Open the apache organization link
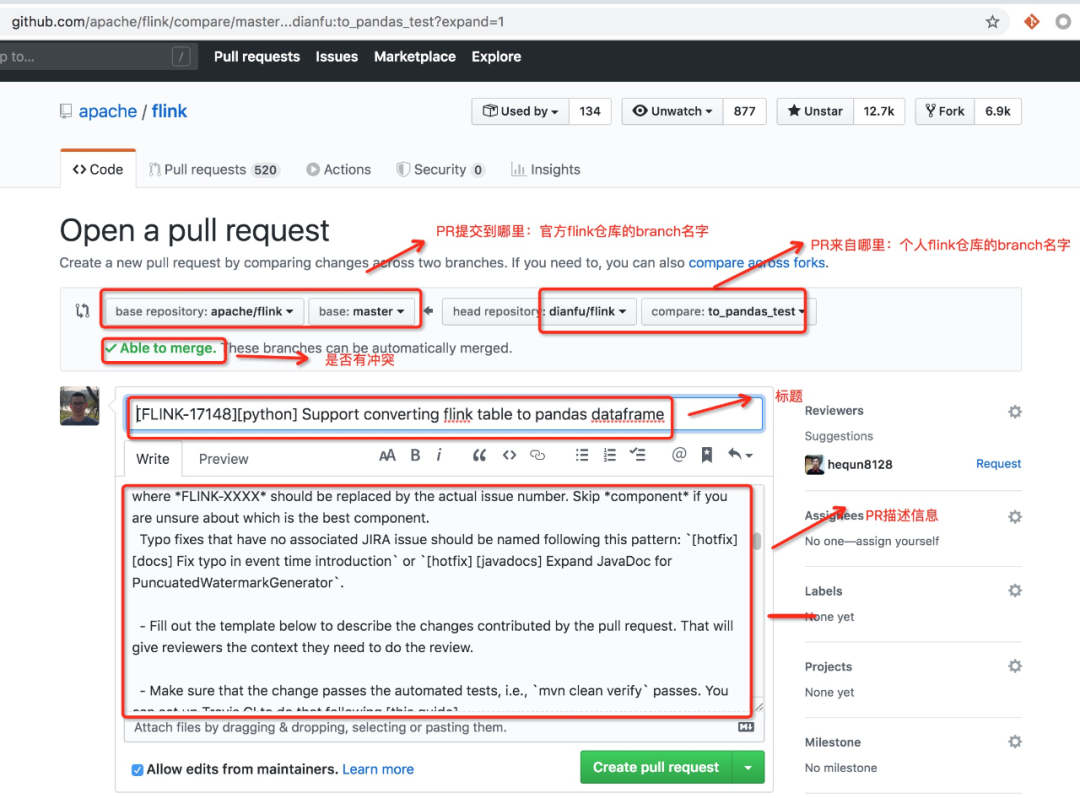 [x=107, y=112]
